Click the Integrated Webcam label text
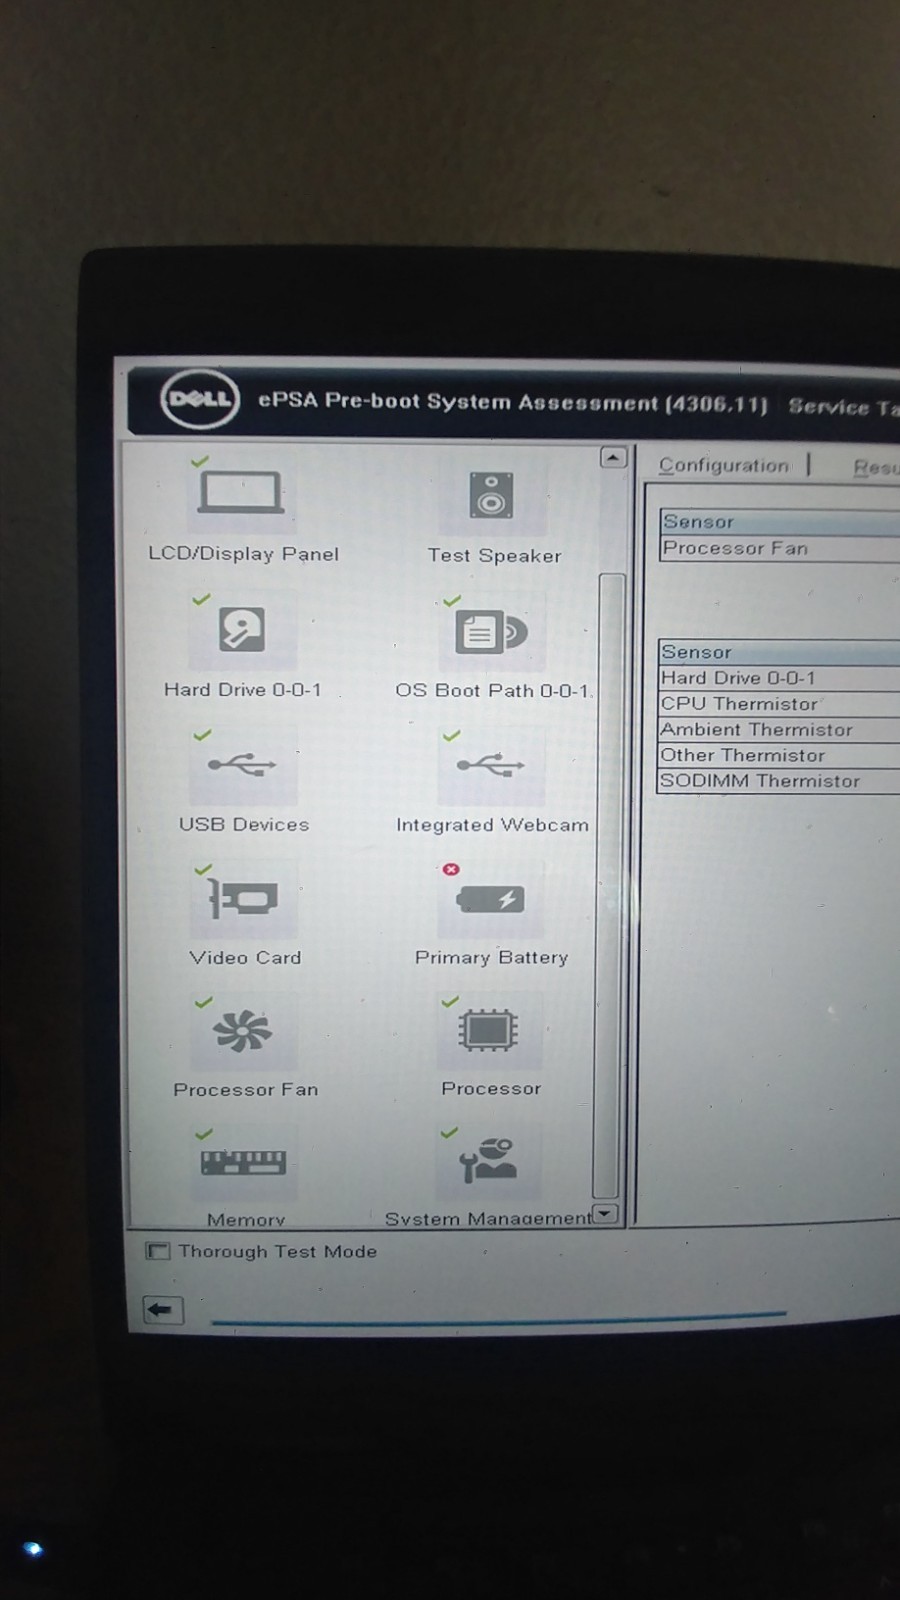 click(492, 825)
